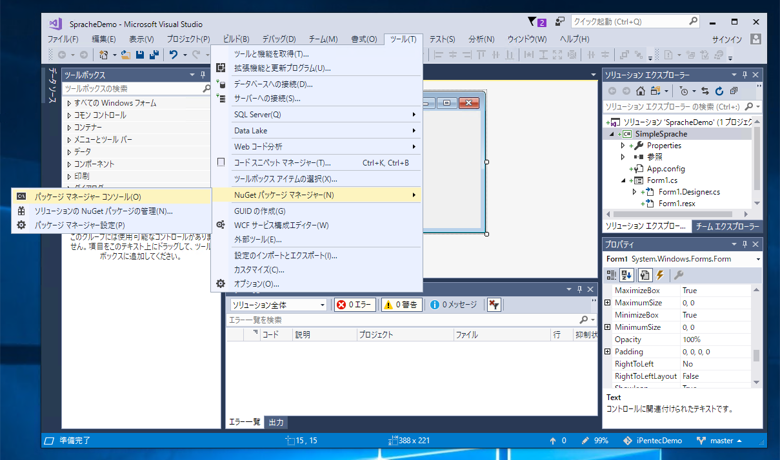Open Extensions and Updates menu entry
780x460 pixels.
point(317,68)
